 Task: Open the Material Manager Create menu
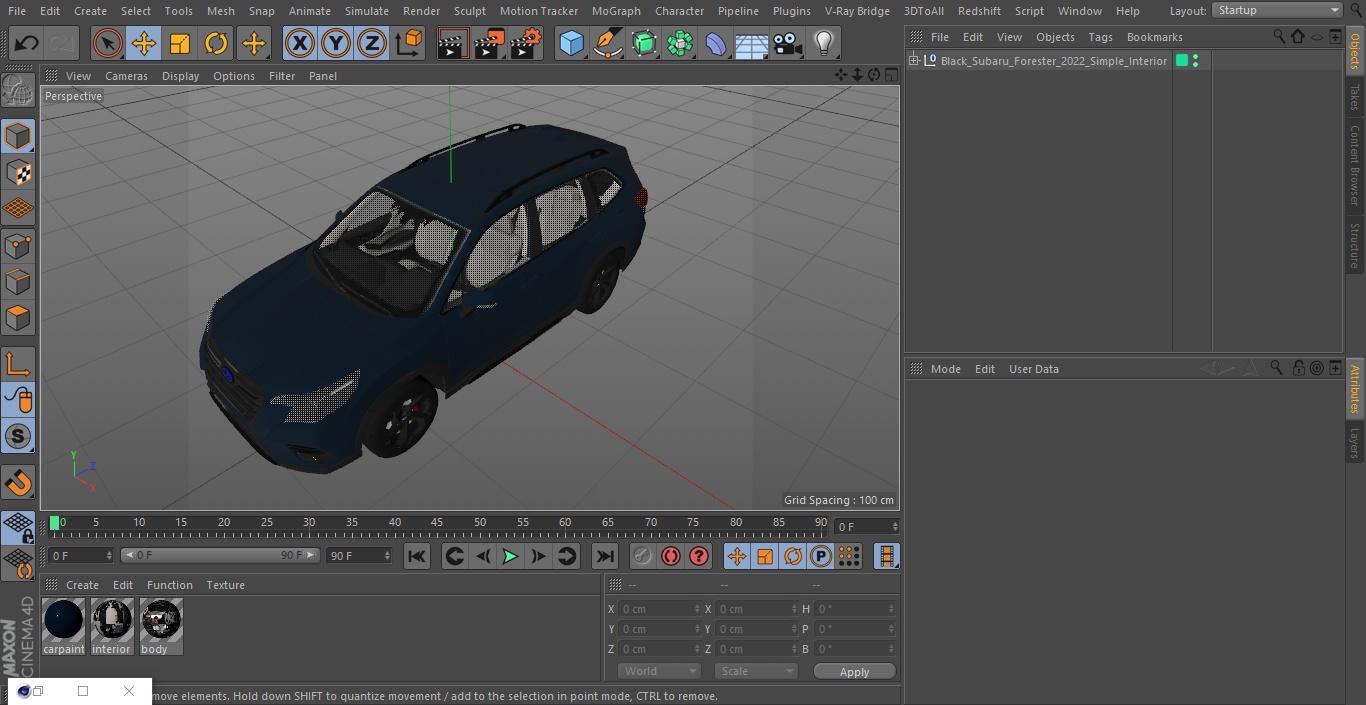tap(83, 585)
